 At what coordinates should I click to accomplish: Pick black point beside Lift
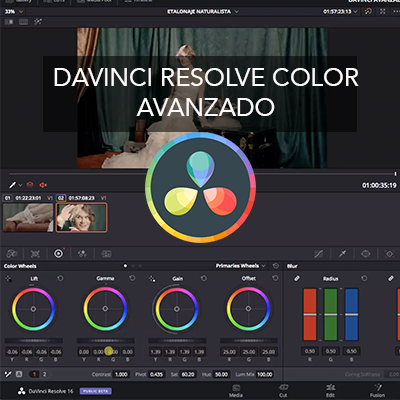click(8, 278)
